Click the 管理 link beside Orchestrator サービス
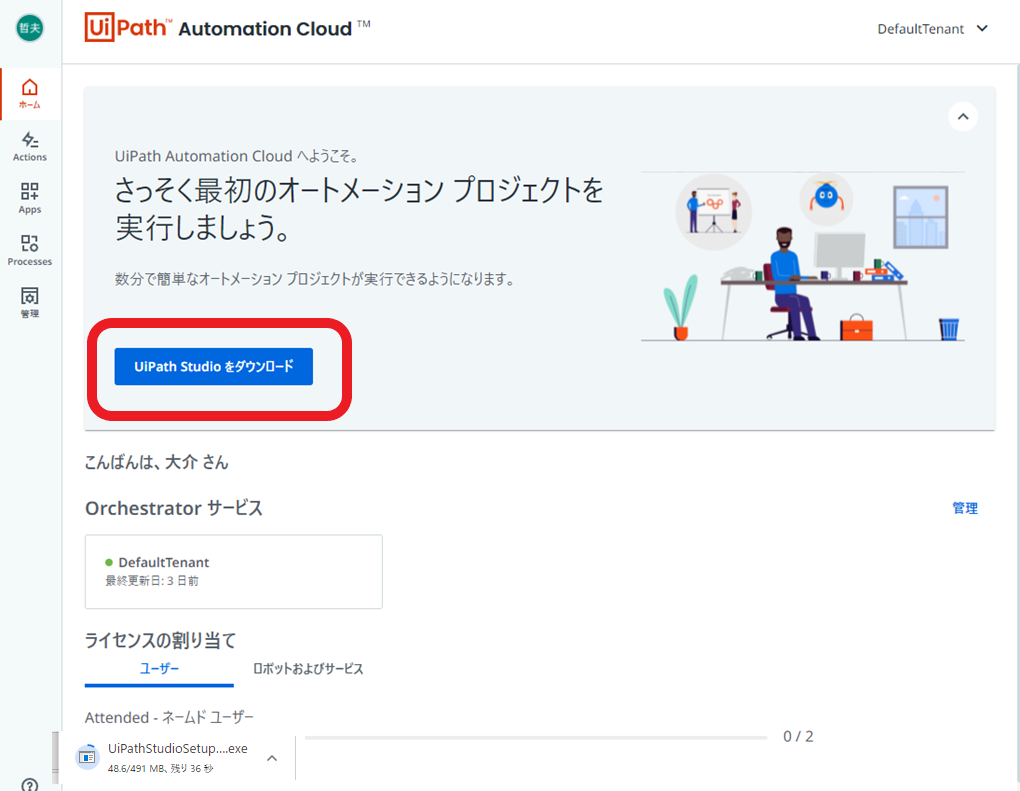Image resolution: width=1020 pixels, height=791 pixels. click(x=965, y=508)
